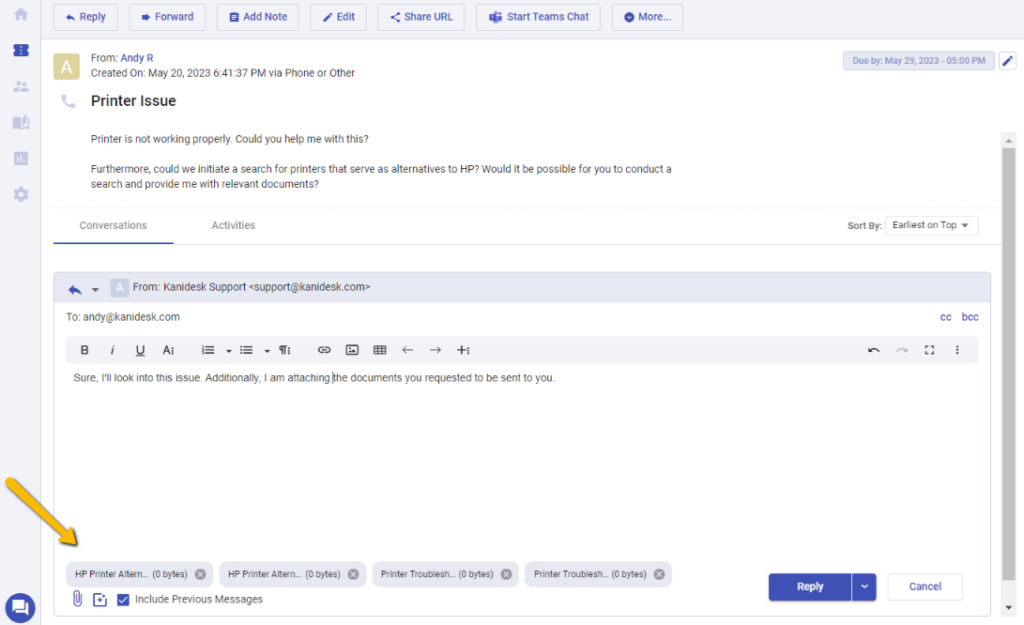The width and height of the screenshot is (1024, 625).
Task: Click Andy R avatar letter A
Action: coord(67,67)
